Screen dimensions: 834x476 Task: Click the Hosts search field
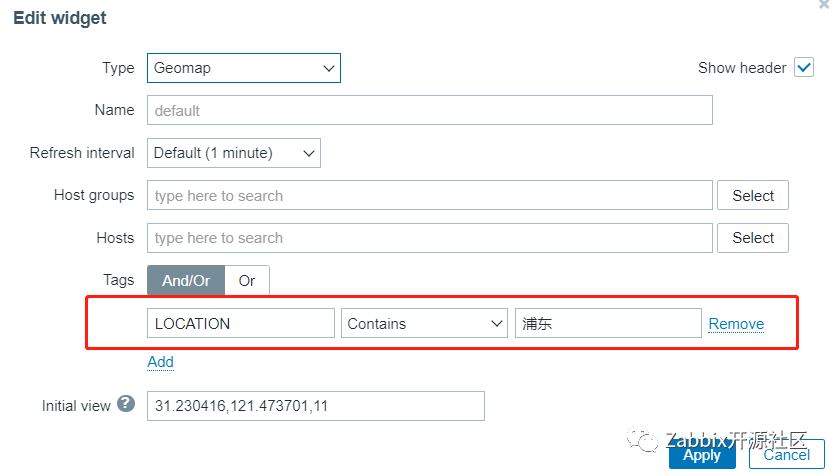[429, 238]
